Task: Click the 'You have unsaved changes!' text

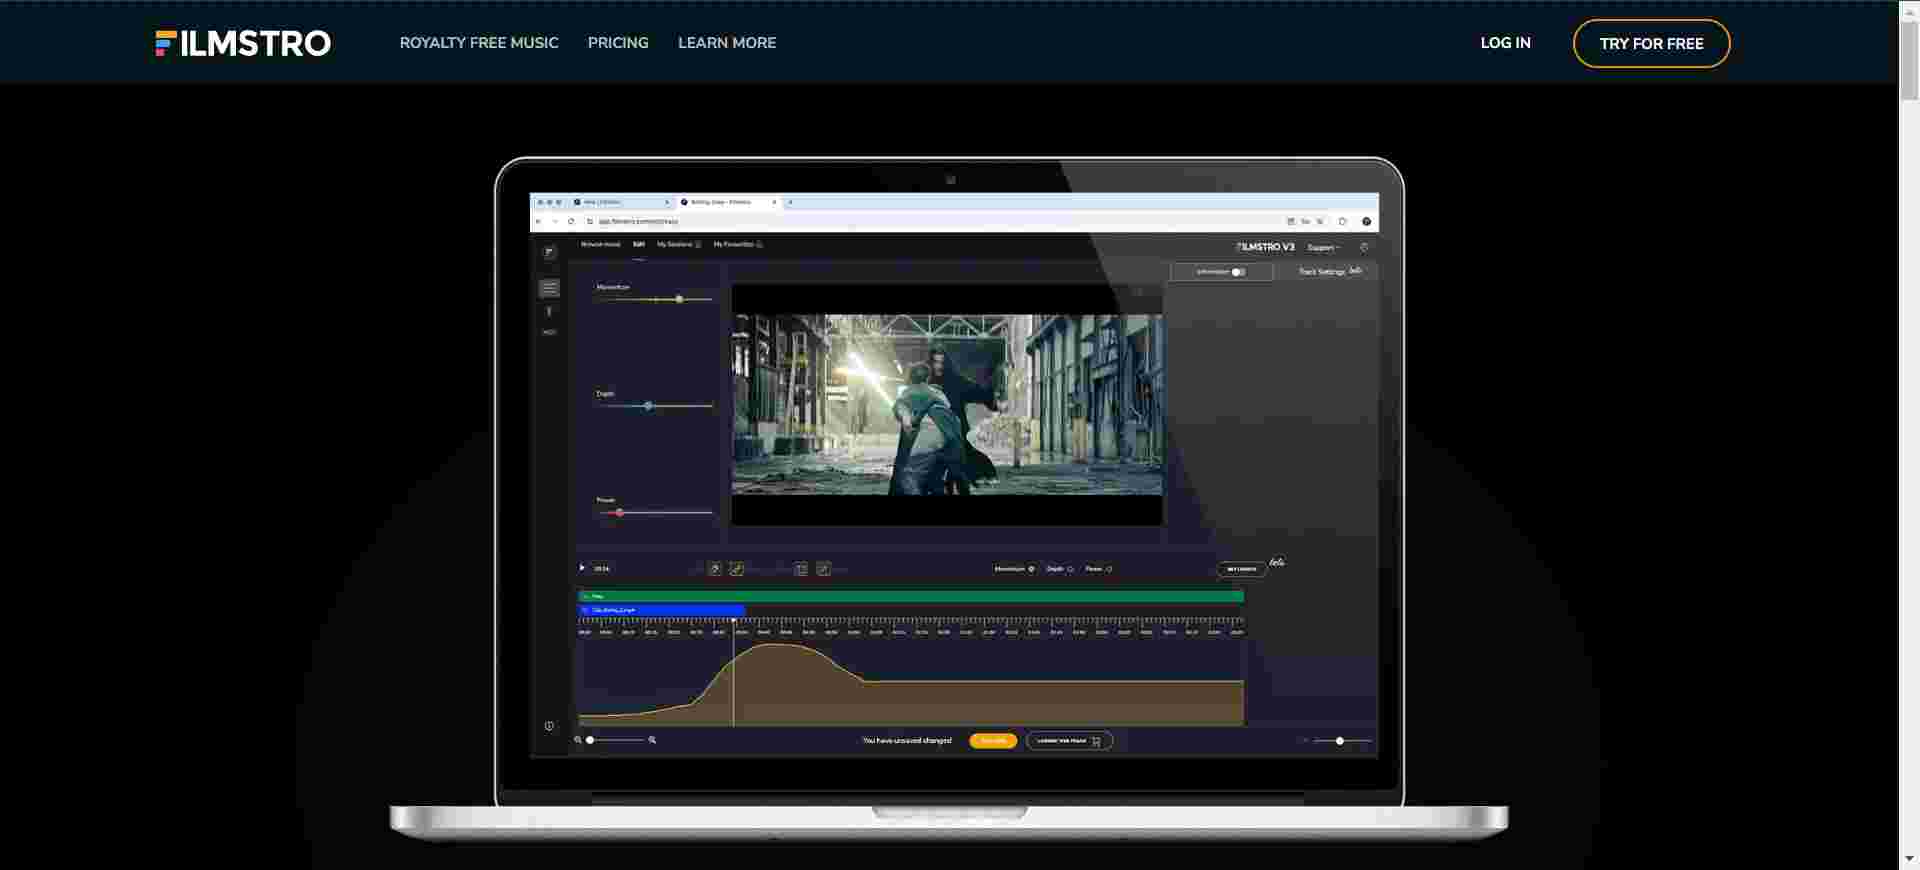Action: (x=907, y=741)
